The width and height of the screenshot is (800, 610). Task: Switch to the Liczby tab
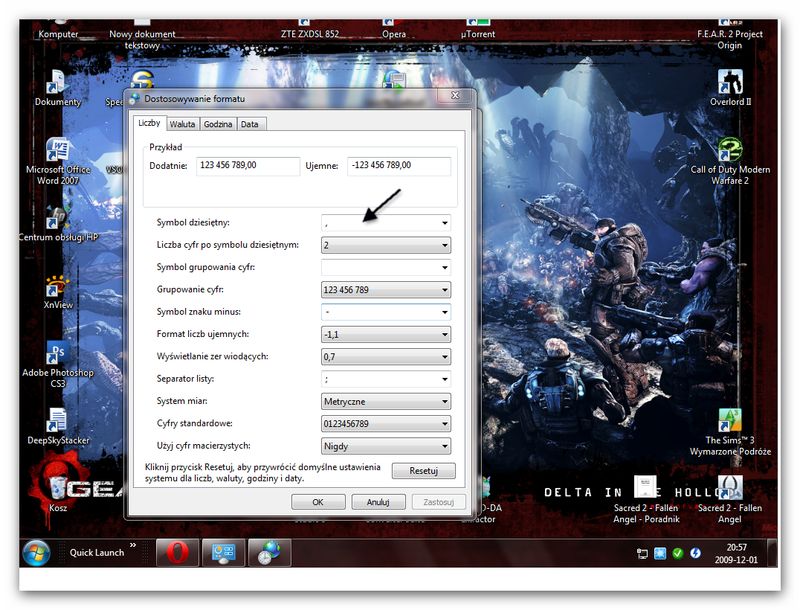point(149,123)
